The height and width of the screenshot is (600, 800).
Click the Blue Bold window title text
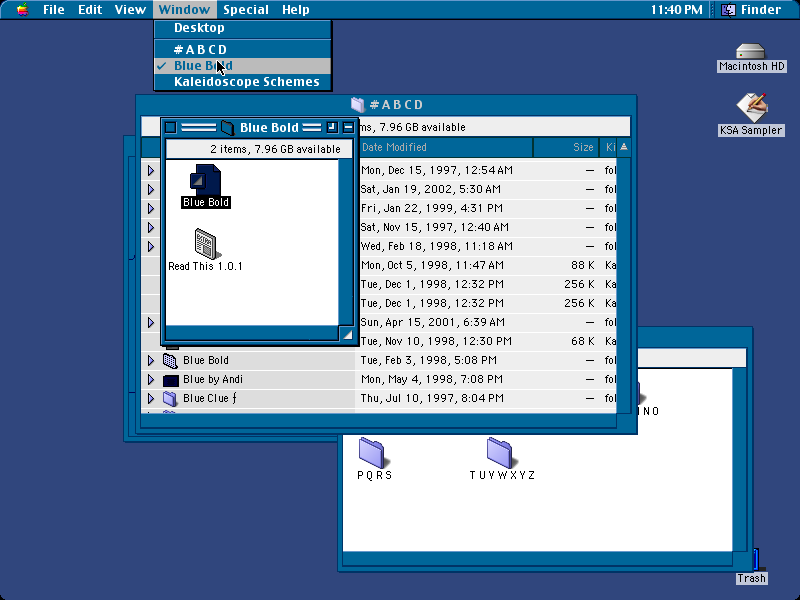click(x=269, y=128)
